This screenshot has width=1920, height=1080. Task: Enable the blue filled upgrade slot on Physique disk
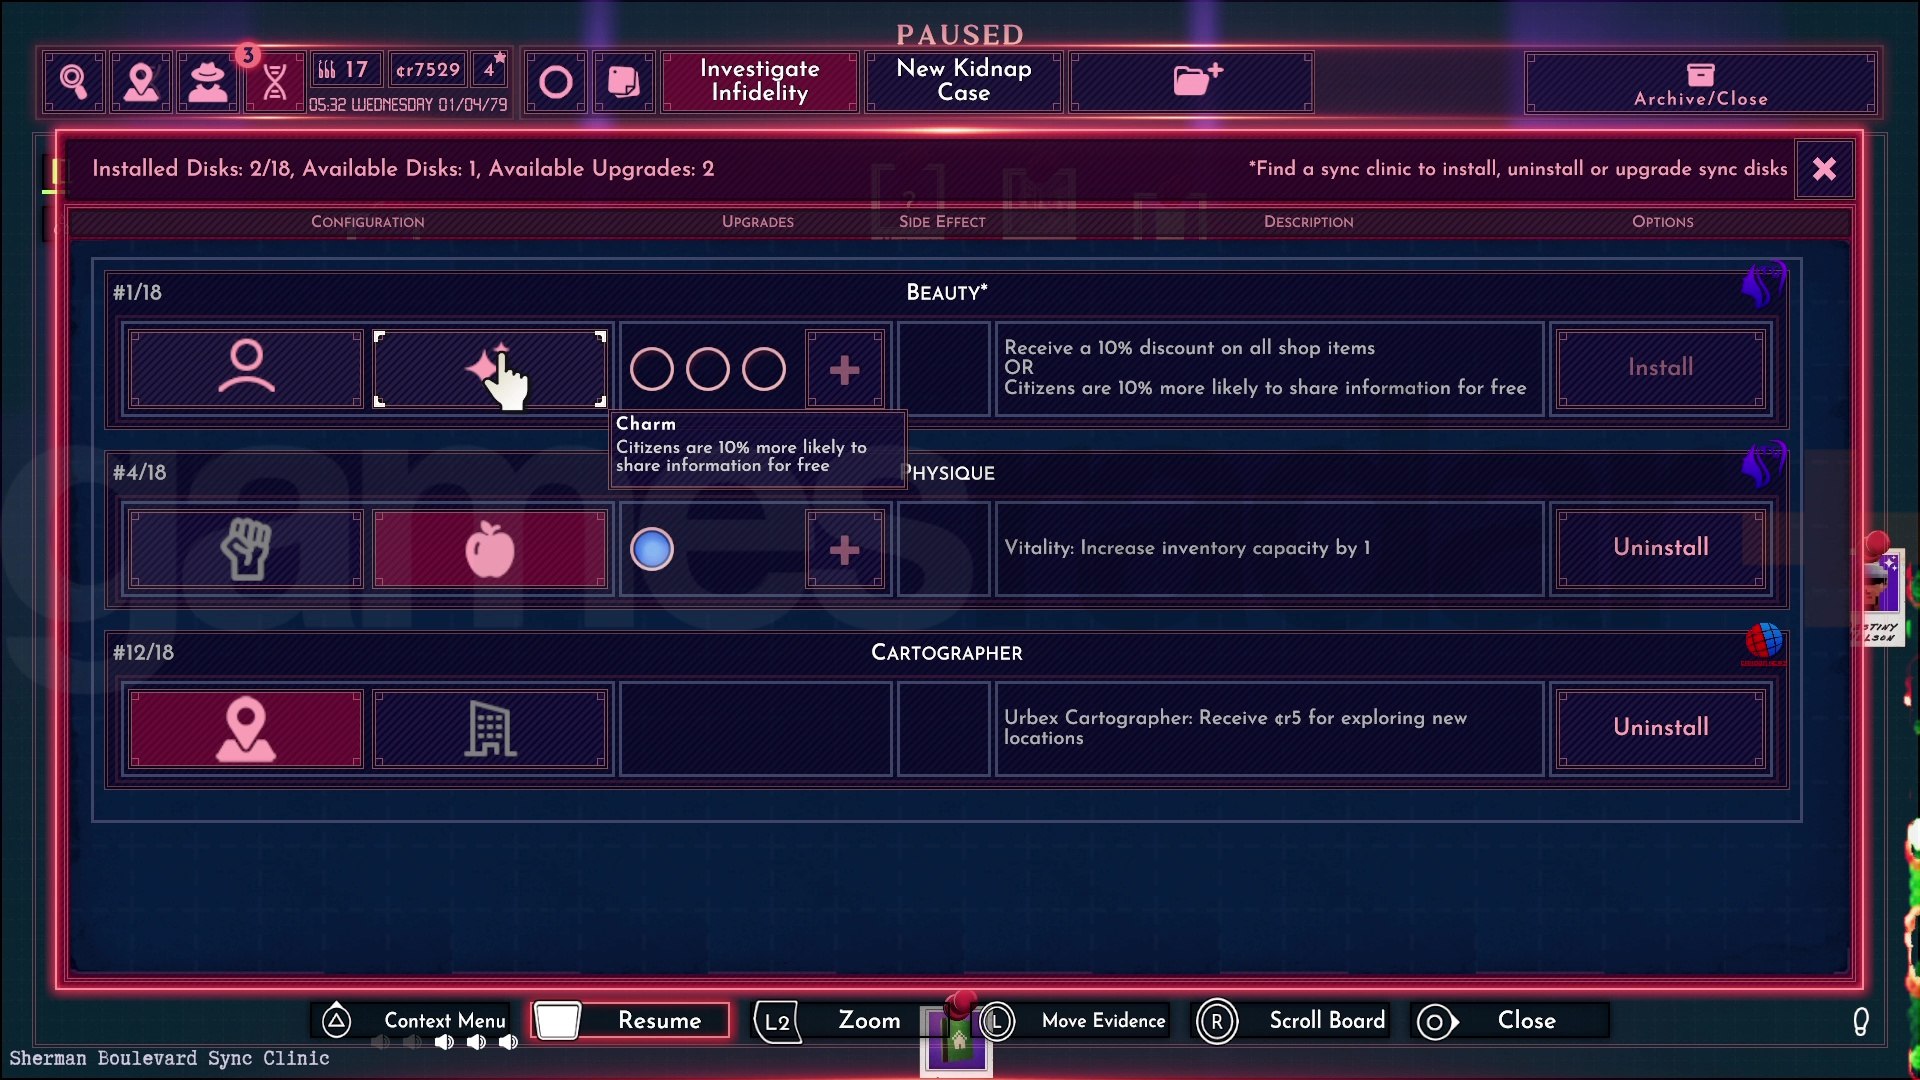651,546
